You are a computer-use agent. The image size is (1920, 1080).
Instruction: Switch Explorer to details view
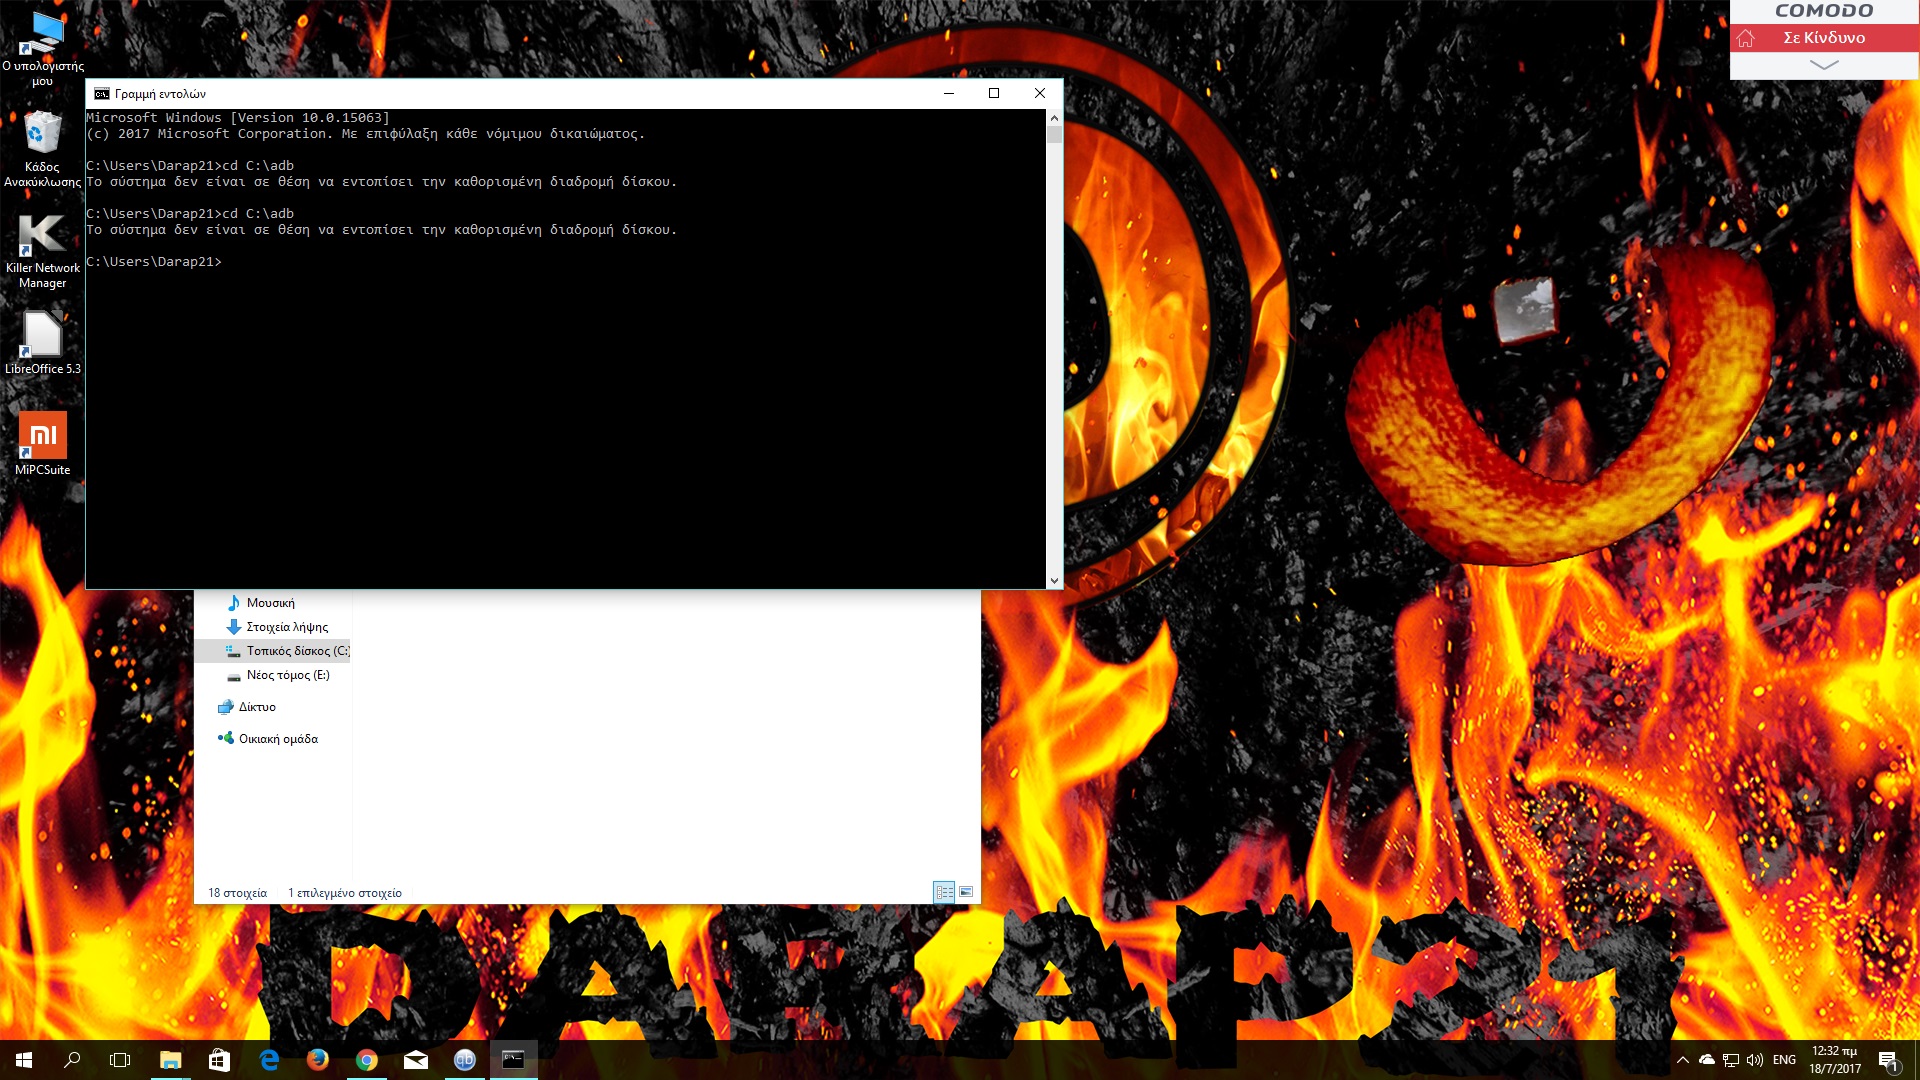tap(944, 892)
